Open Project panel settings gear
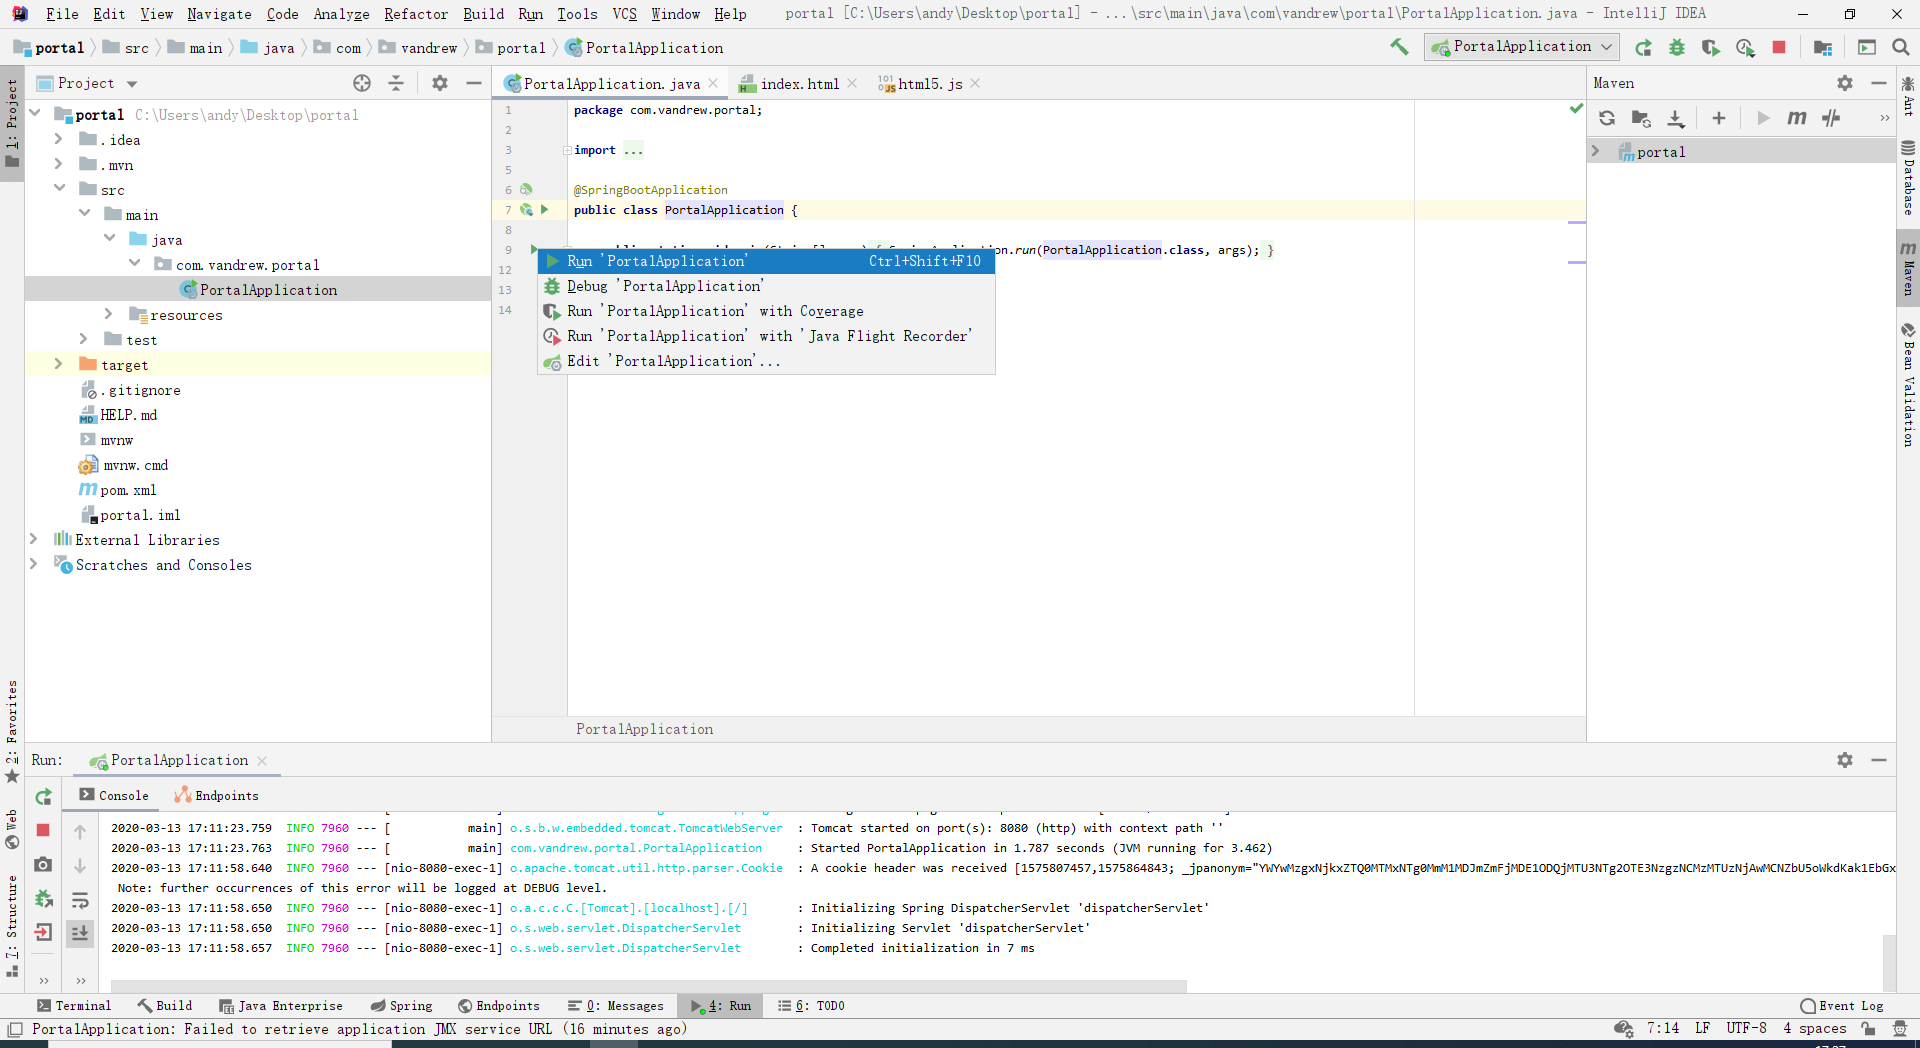The height and width of the screenshot is (1048, 1920). (440, 83)
